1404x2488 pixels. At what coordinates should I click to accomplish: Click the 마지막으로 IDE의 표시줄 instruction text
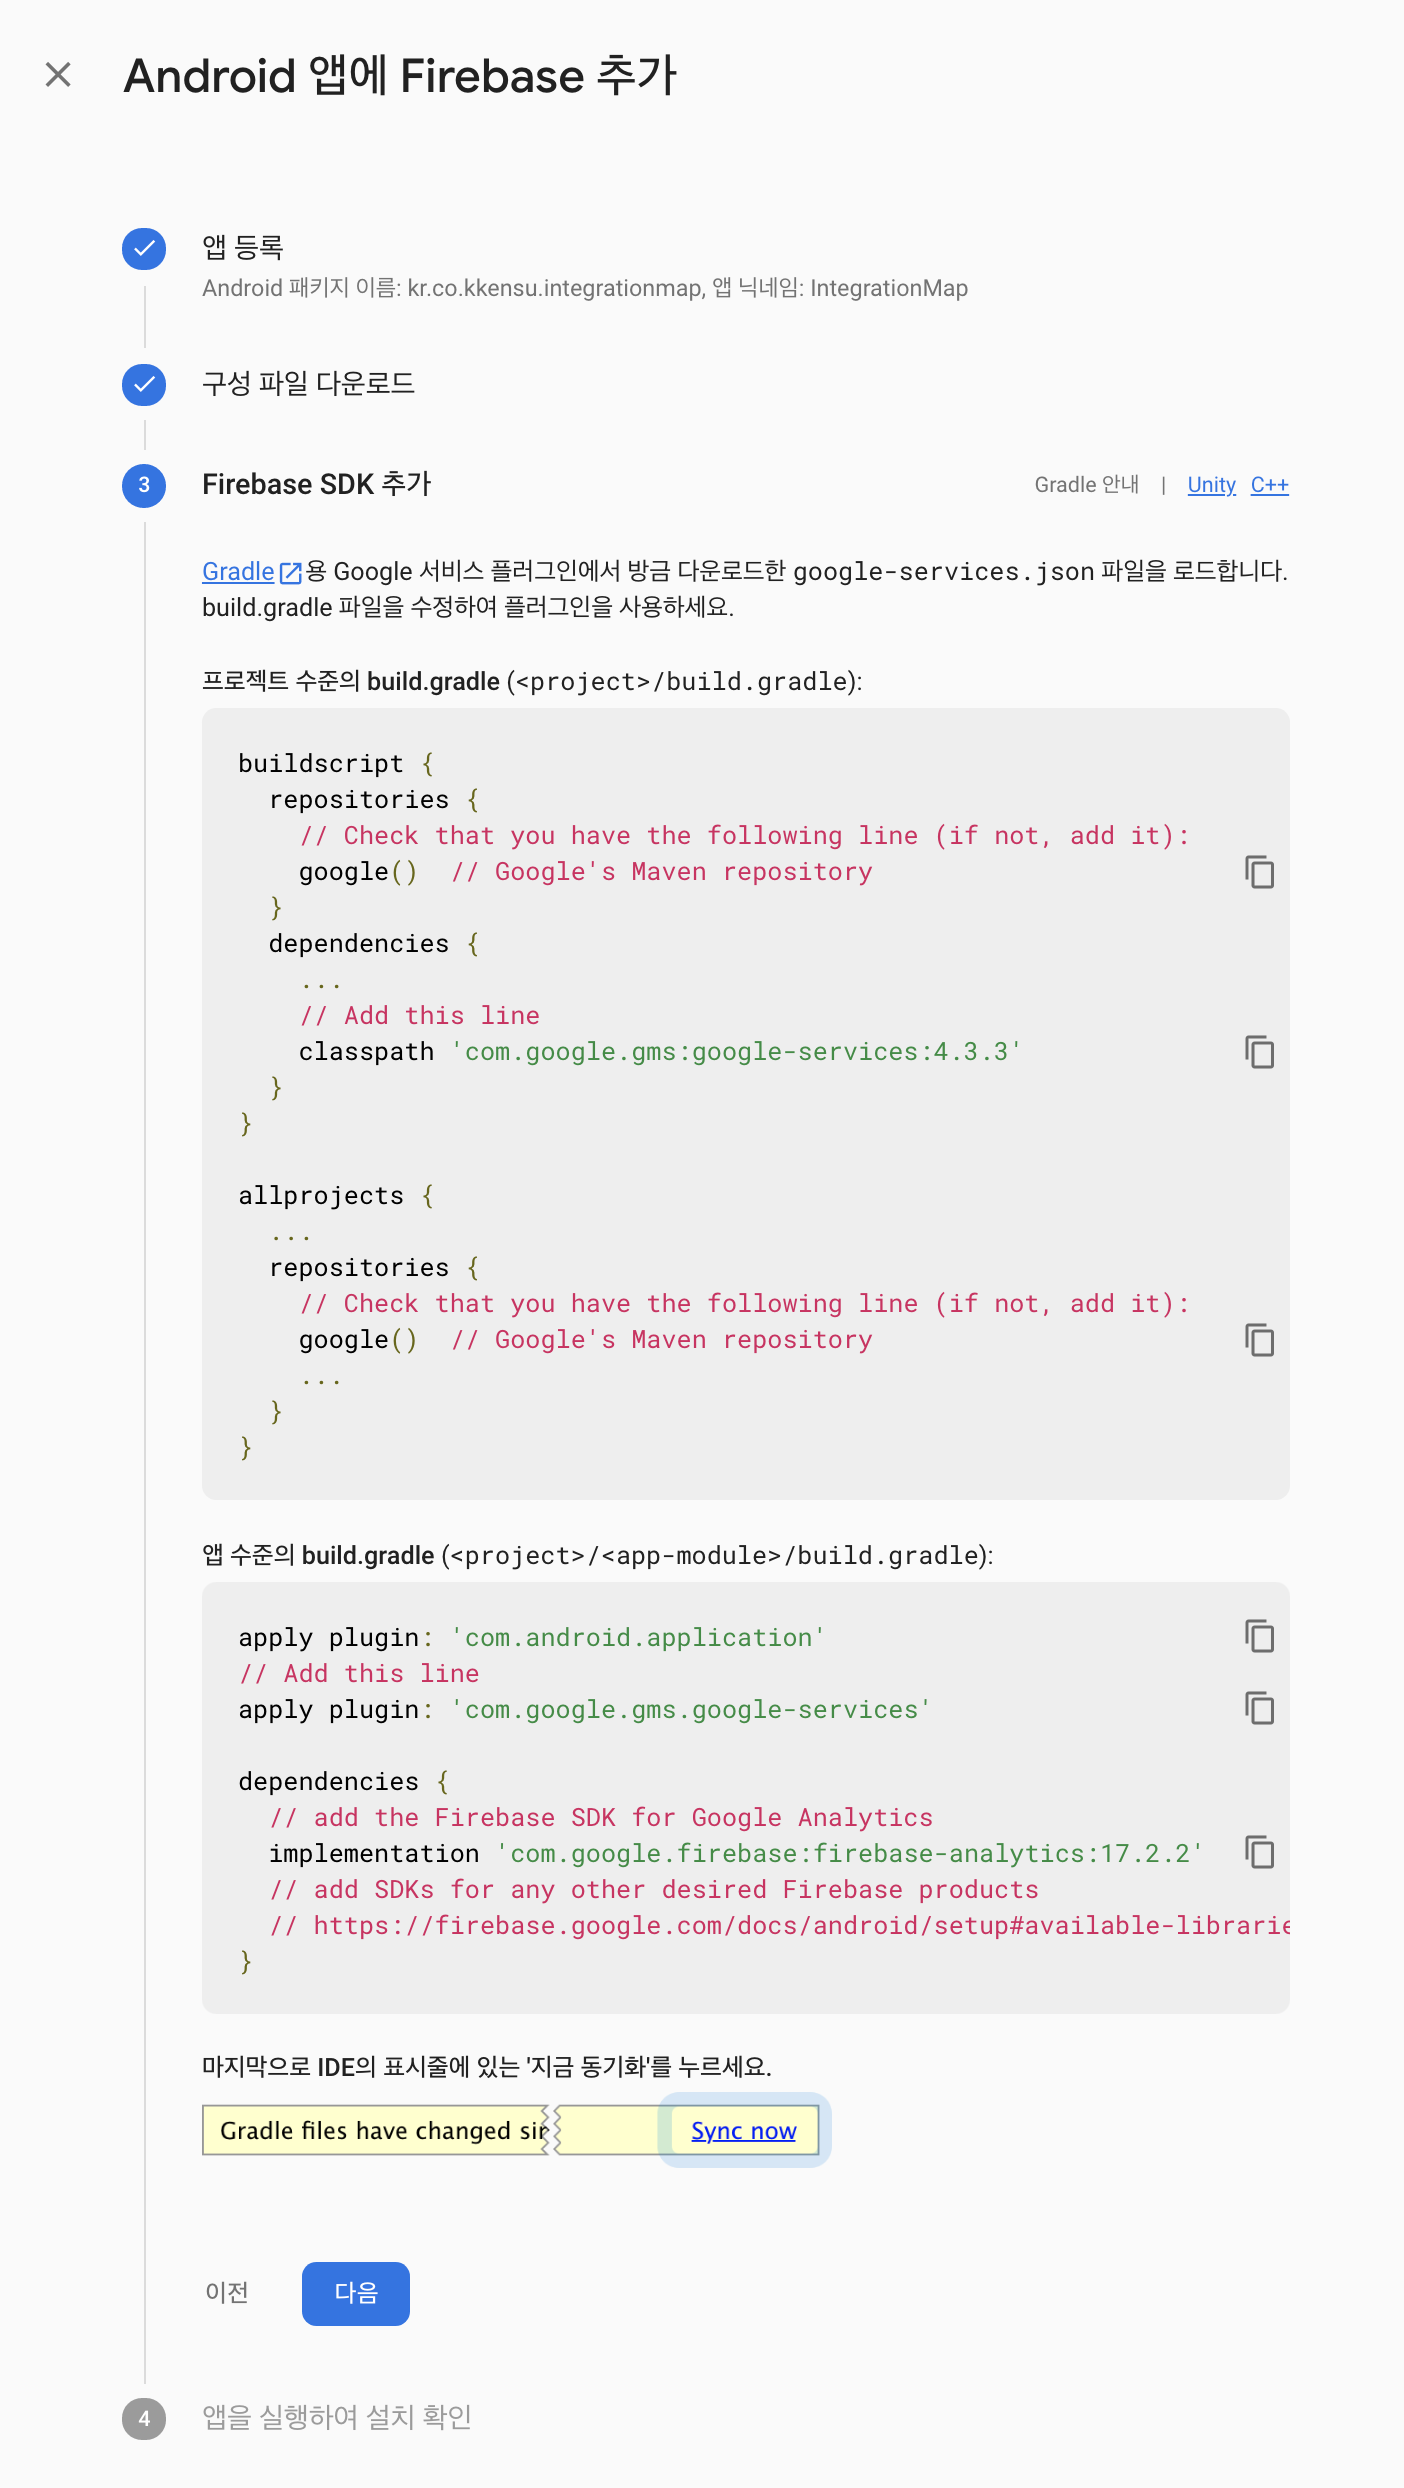(487, 2067)
